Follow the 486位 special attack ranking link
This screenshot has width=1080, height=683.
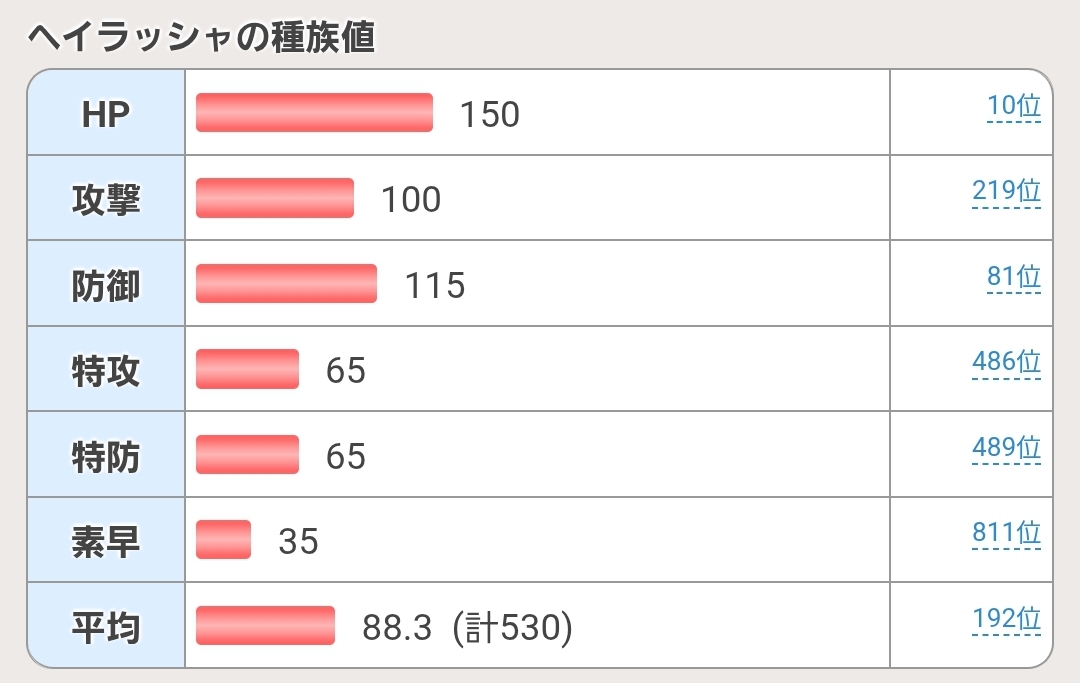click(x=1006, y=363)
